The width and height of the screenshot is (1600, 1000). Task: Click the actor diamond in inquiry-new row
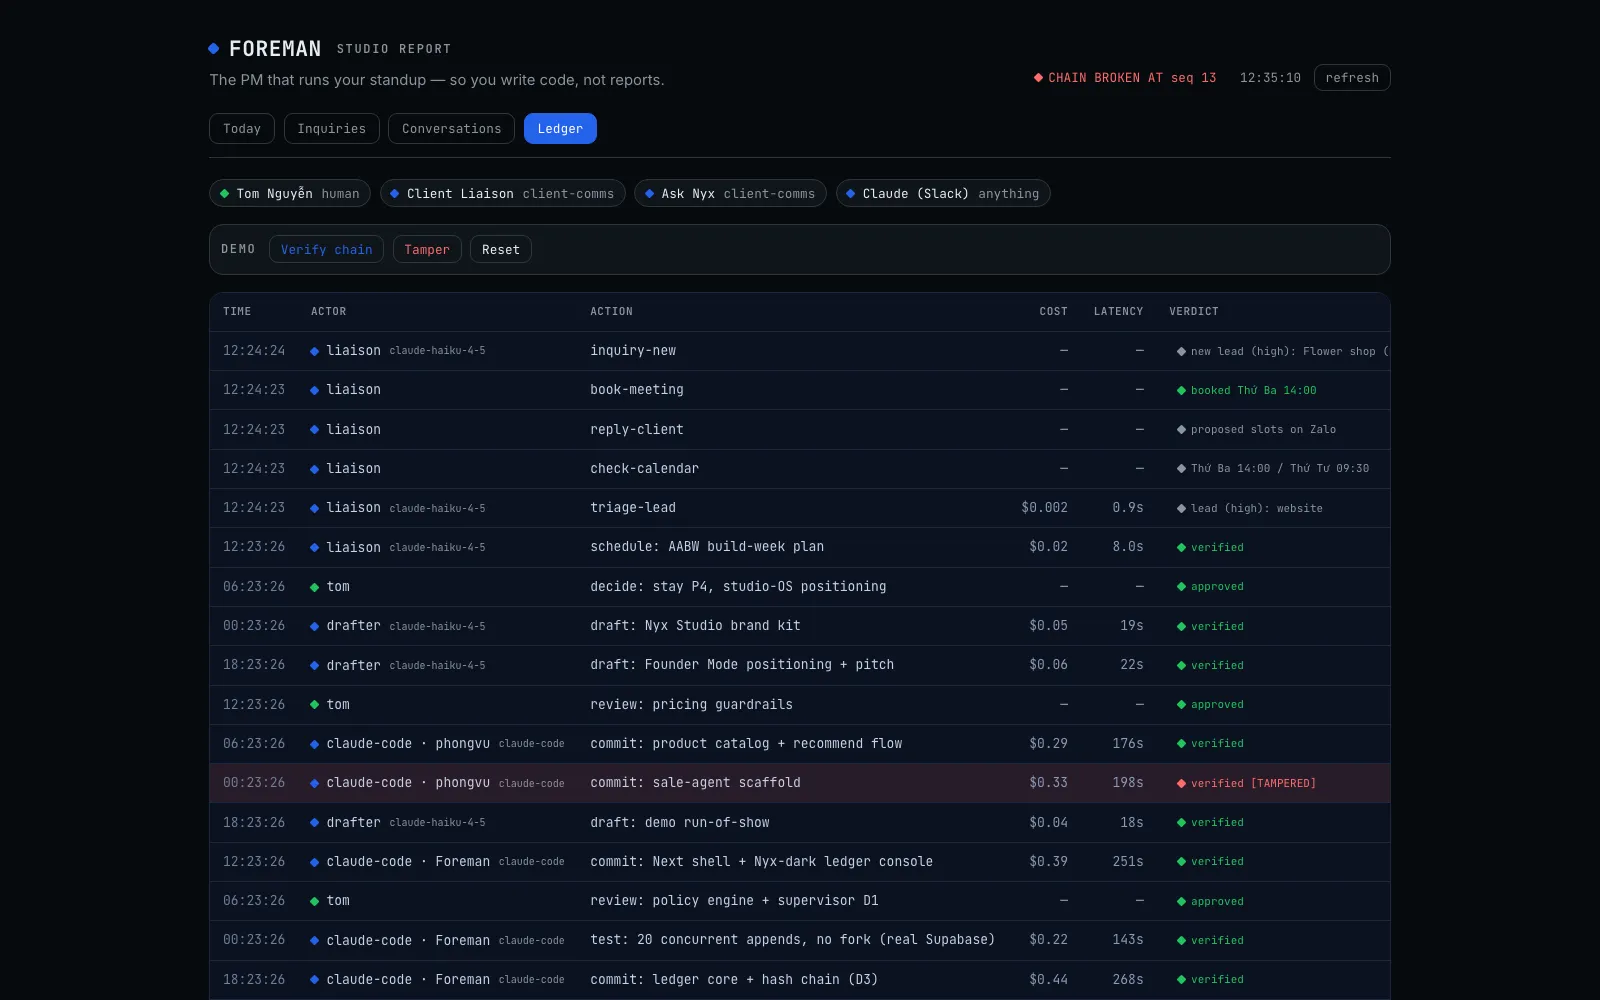coord(314,351)
